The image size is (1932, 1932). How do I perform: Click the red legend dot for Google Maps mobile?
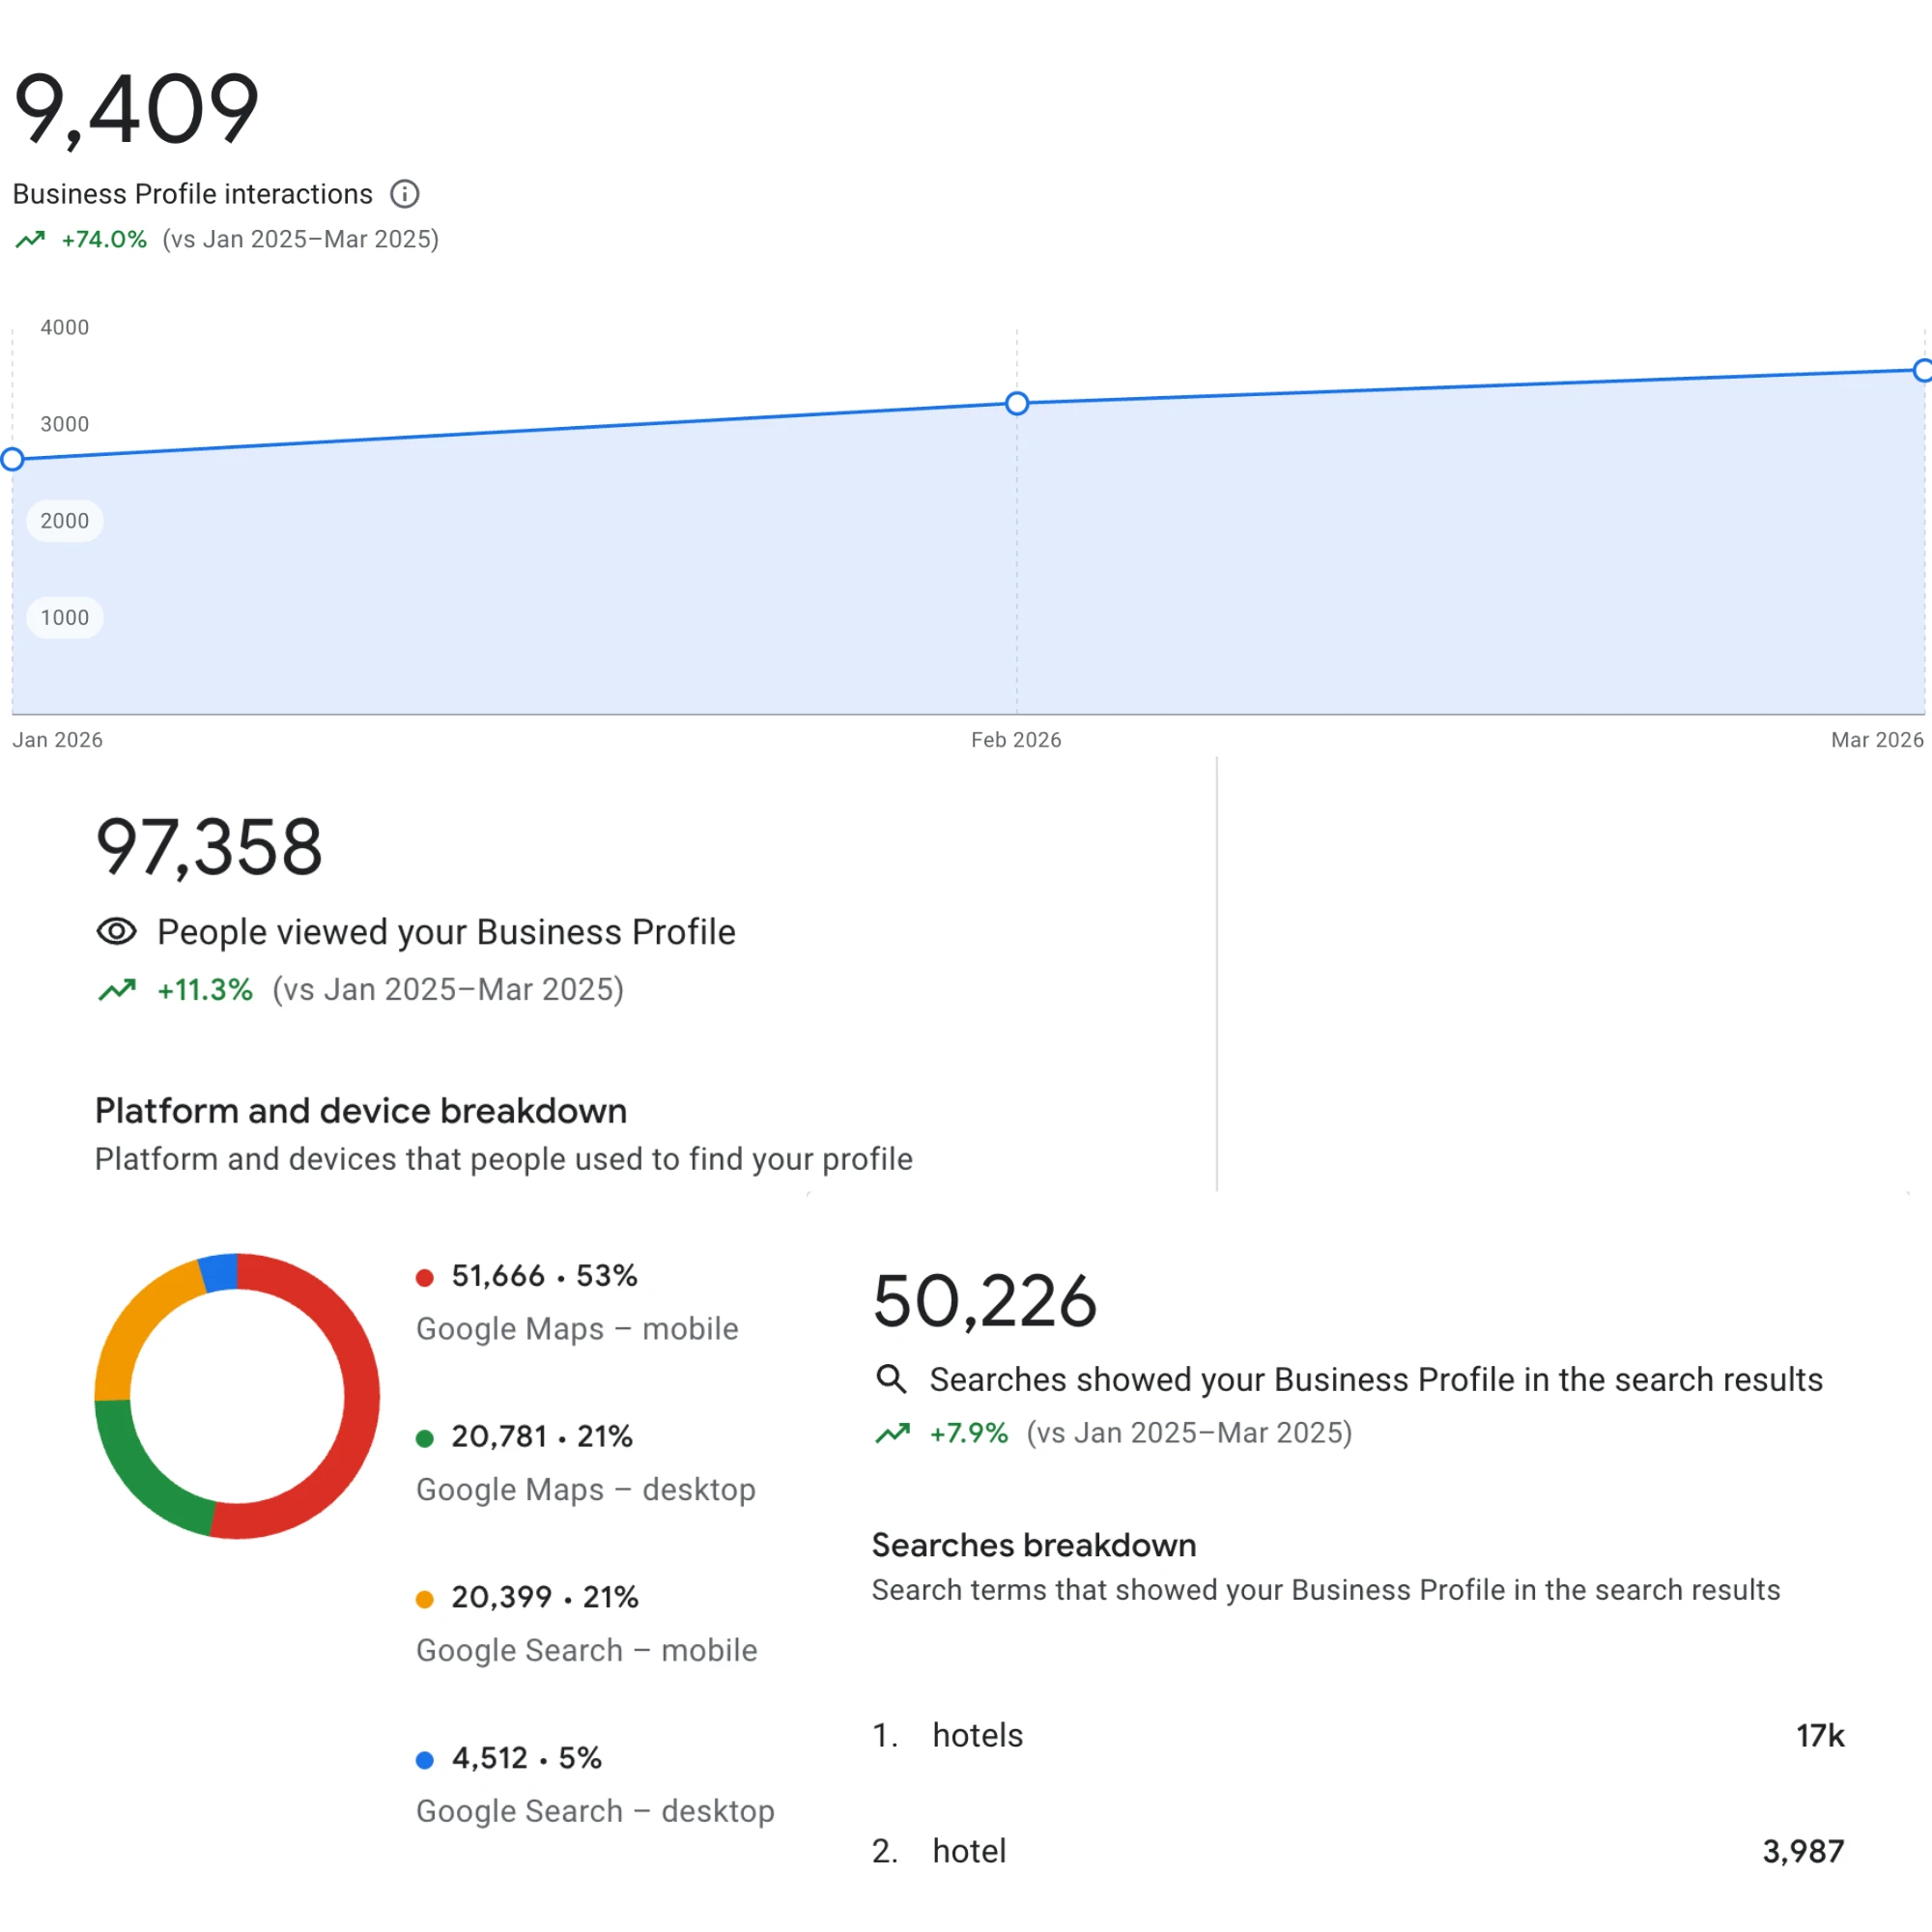pyautogui.click(x=426, y=1276)
